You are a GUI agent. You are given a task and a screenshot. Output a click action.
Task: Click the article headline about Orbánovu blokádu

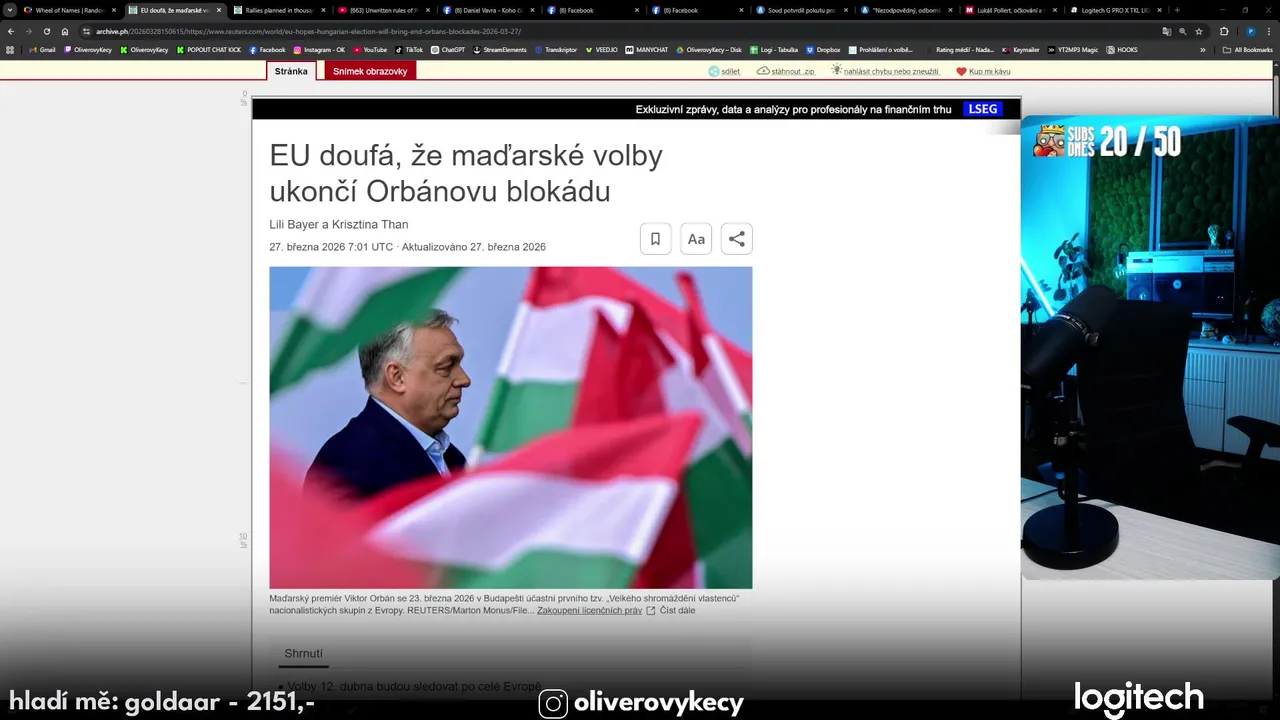(466, 173)
